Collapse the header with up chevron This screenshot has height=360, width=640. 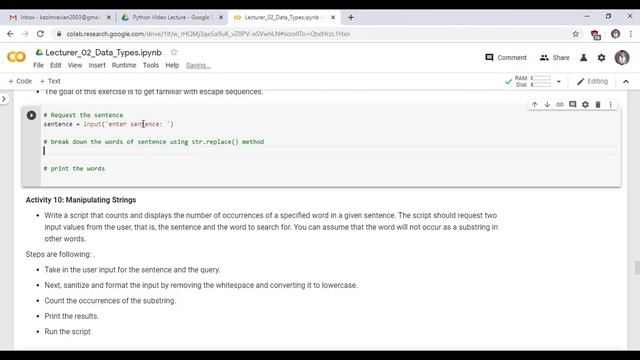(x=626, y=82)
